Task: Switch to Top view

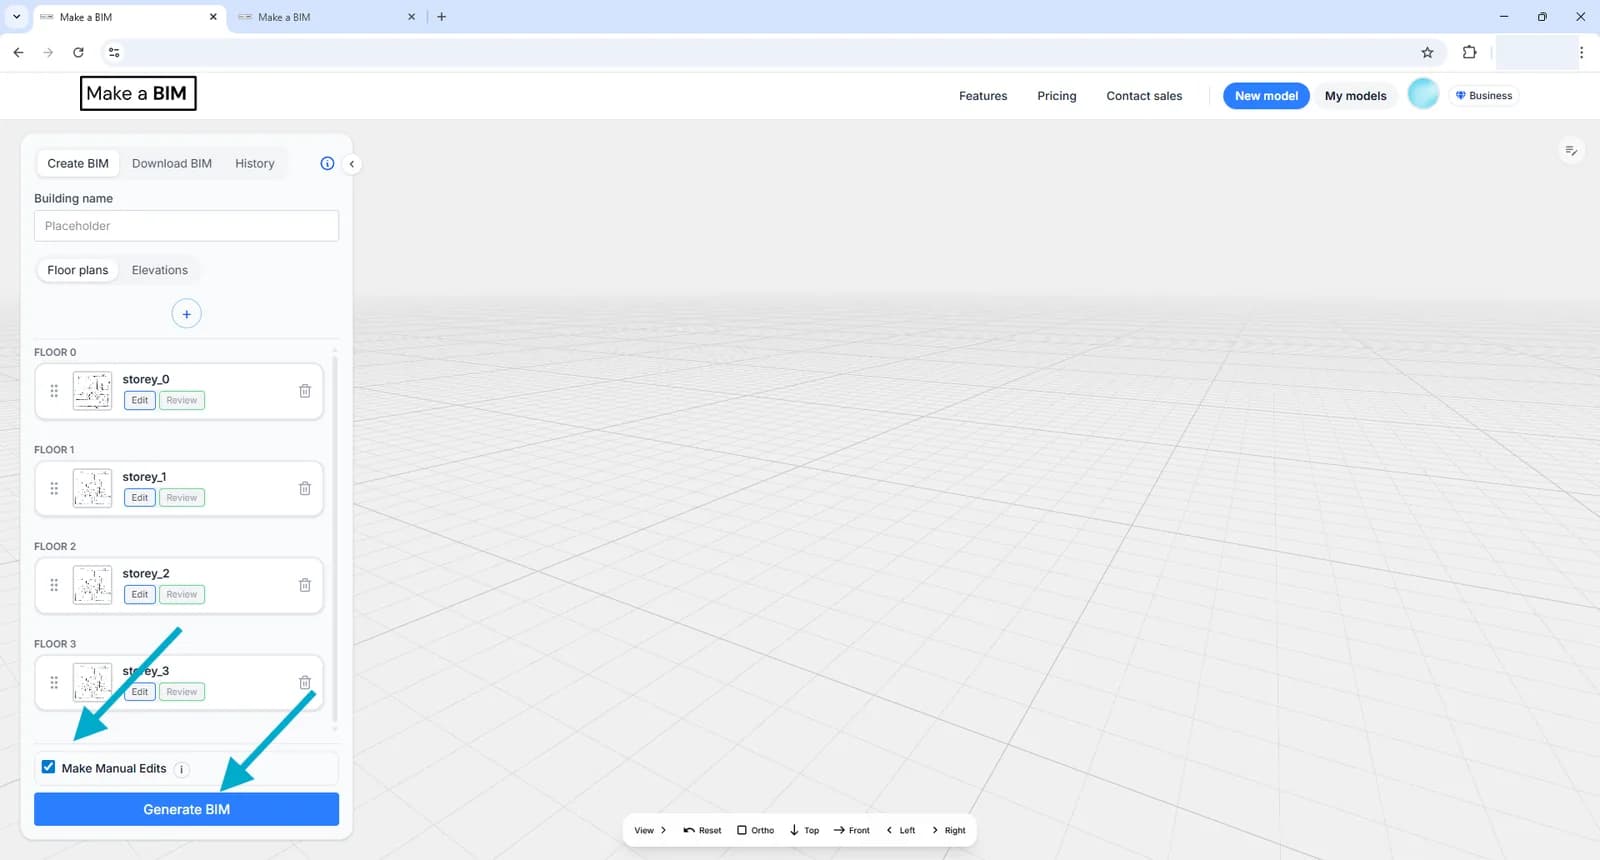Action: point(804,830)
